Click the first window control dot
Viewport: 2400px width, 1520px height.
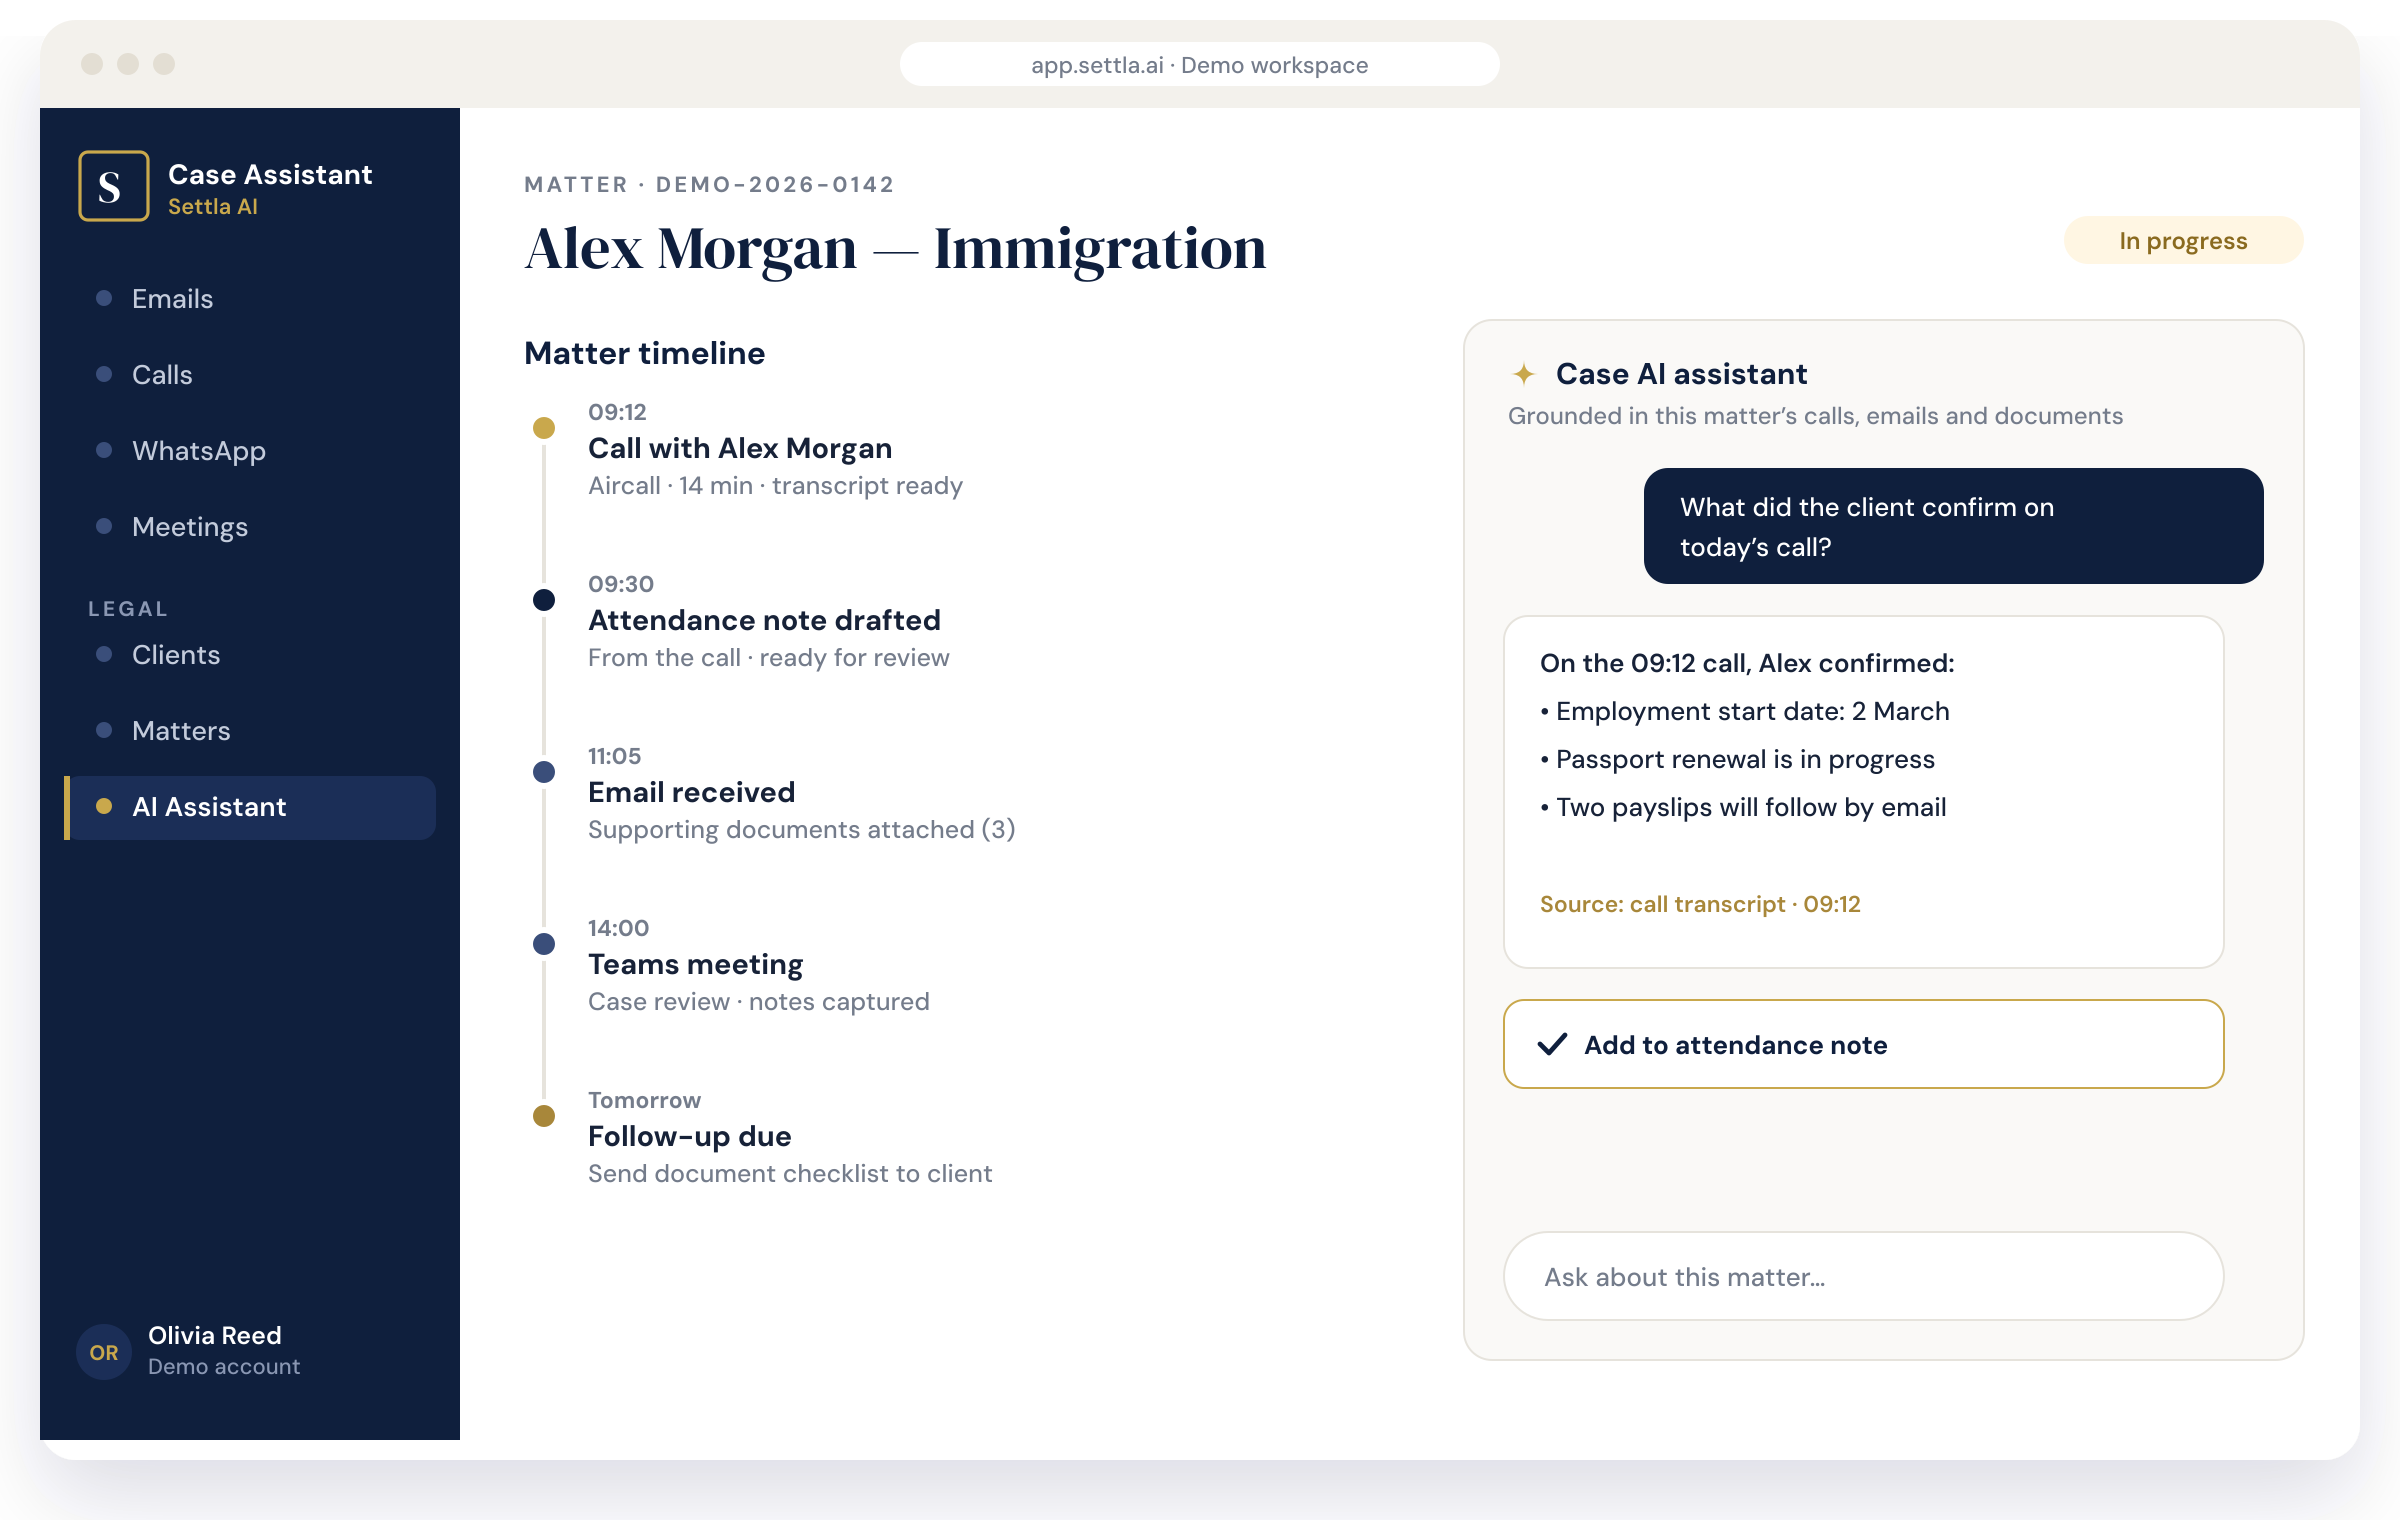92,64
